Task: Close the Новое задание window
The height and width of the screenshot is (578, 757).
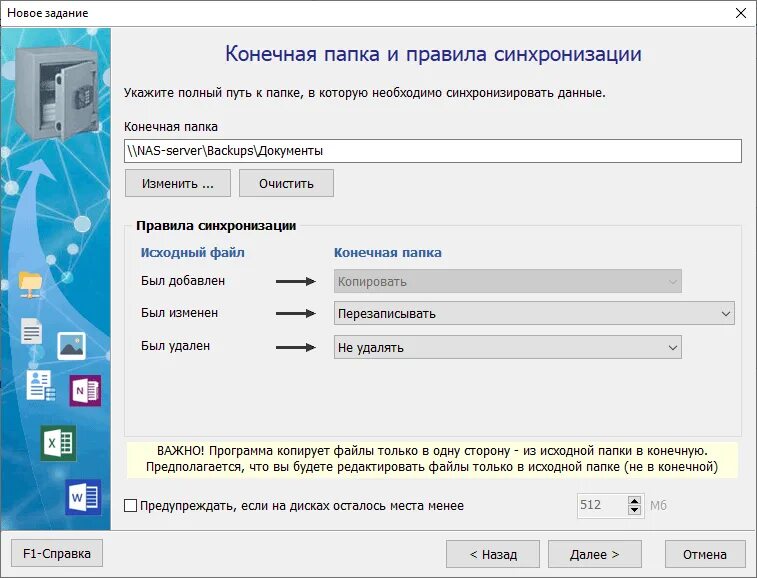Action: (x=741, y=13)
